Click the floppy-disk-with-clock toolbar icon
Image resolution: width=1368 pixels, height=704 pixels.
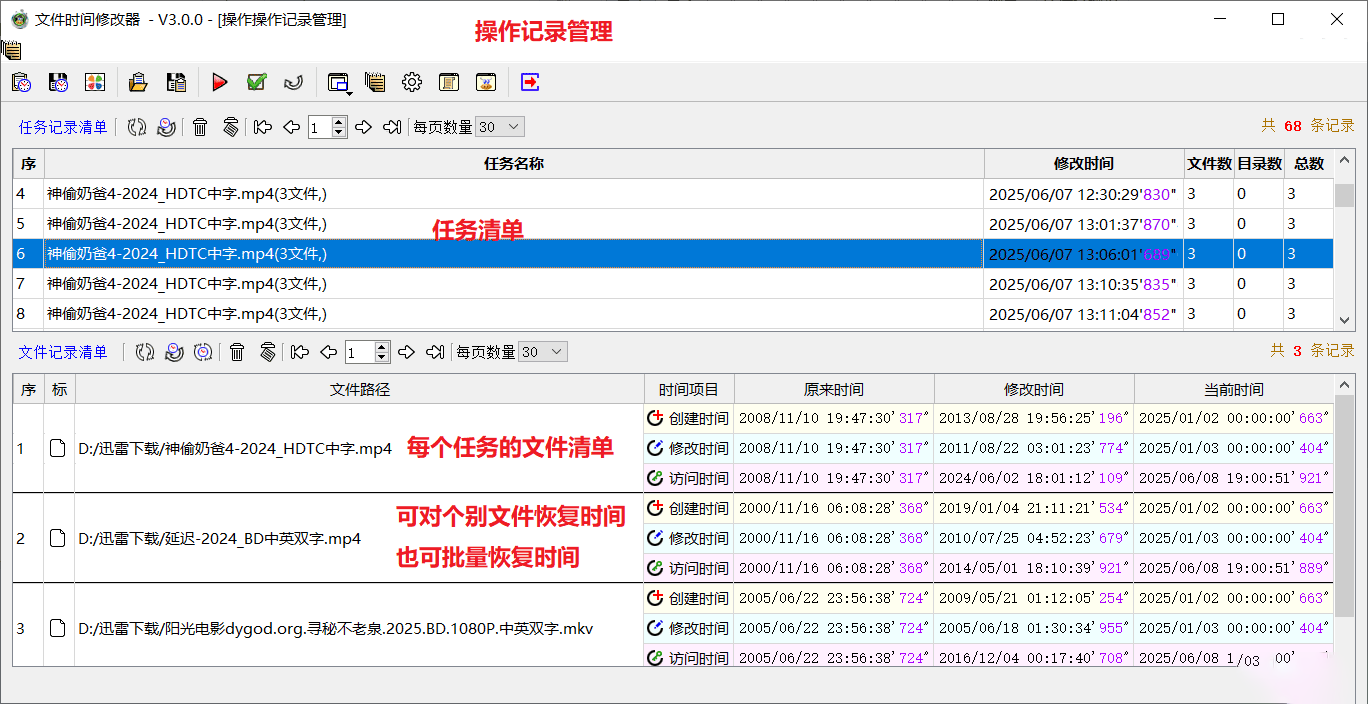[58, 82]
